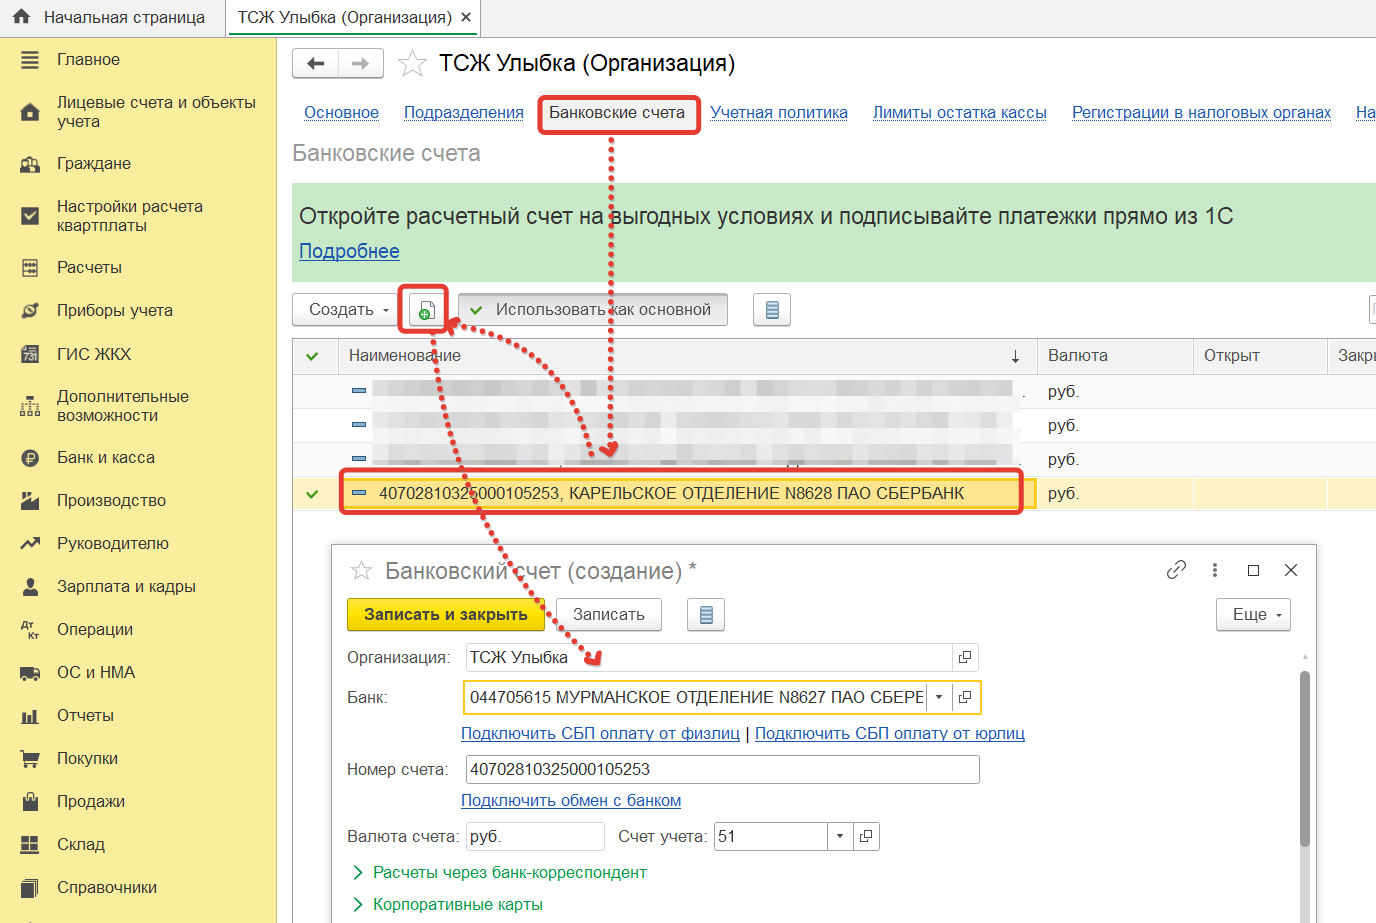The image size is (1376, 923).
Task: Open the home page icon tab
Action: pyautogui.click(x=21, y=17)
